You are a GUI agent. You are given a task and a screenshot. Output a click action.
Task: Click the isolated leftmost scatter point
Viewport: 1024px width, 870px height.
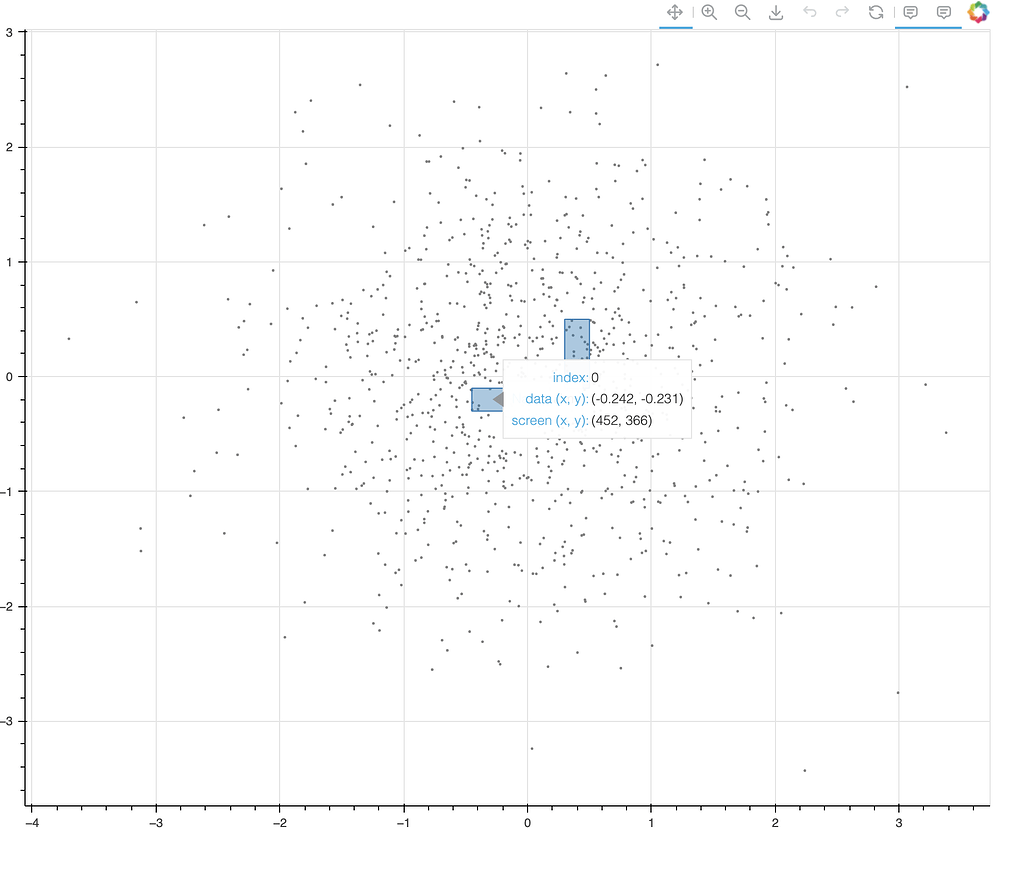tap(68, 340)
